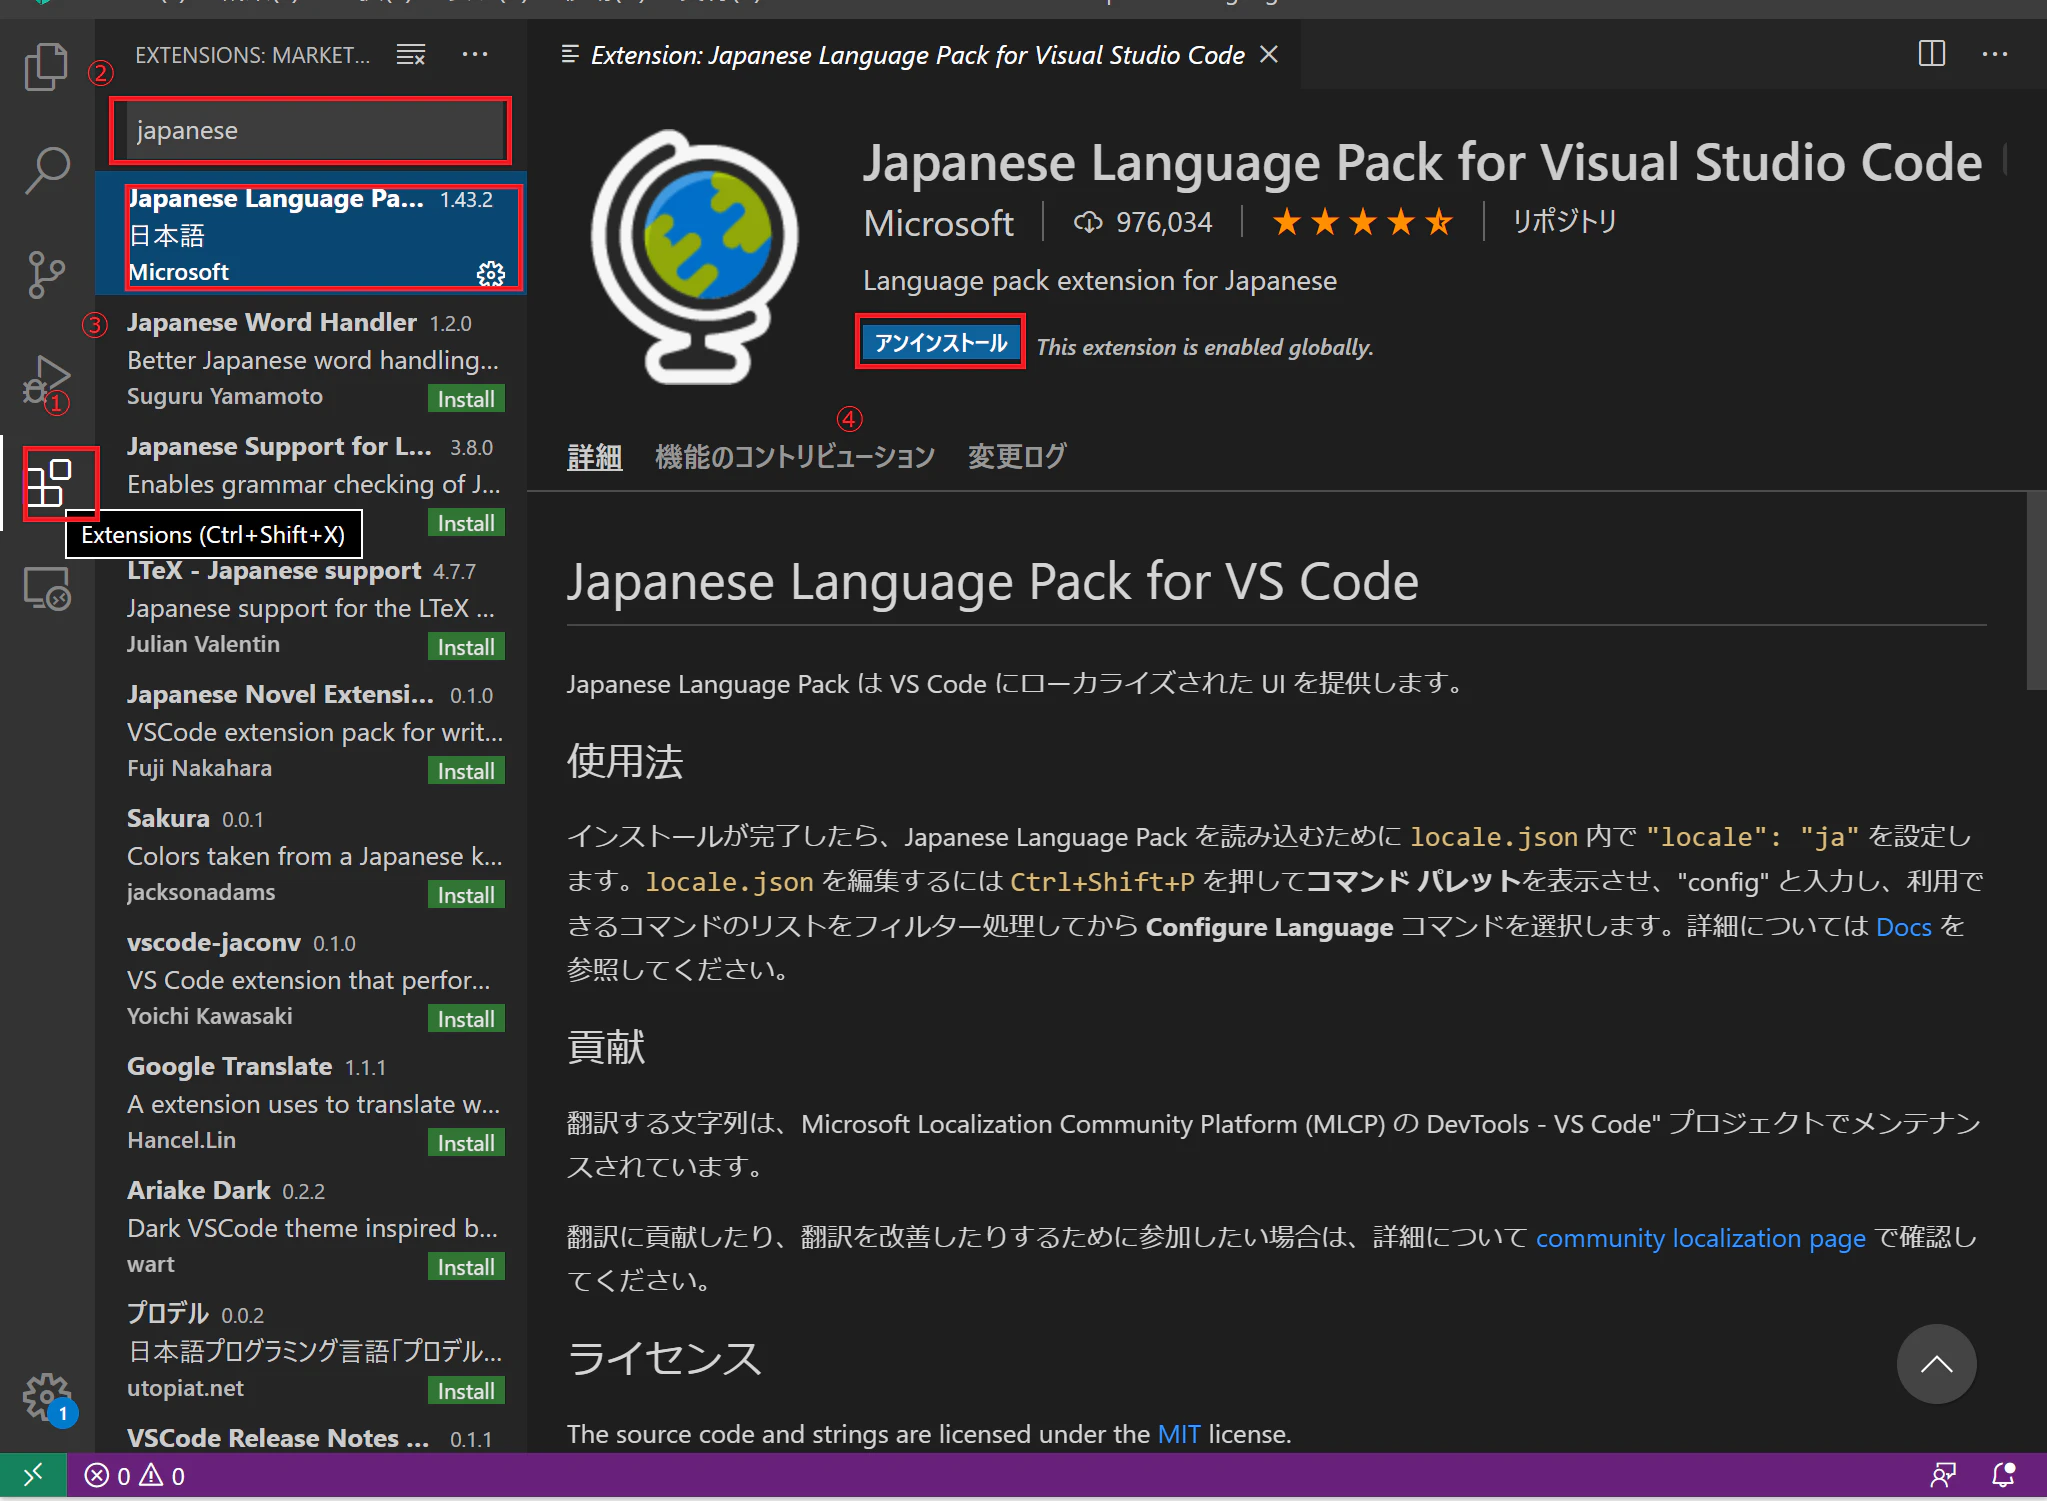Switch to 機能のコントリビューション tab
This screenshot has width=2047, height=1501.
click(x=795, y=457)
